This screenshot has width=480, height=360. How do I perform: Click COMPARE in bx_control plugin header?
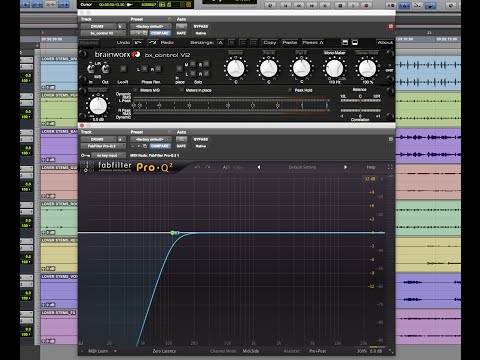[160, 33]
